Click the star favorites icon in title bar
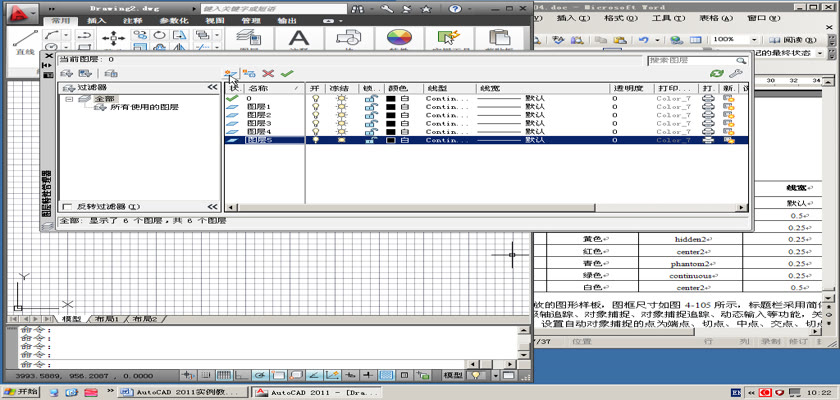The height and width of the screenshot is (400, 840). [426, 9]
